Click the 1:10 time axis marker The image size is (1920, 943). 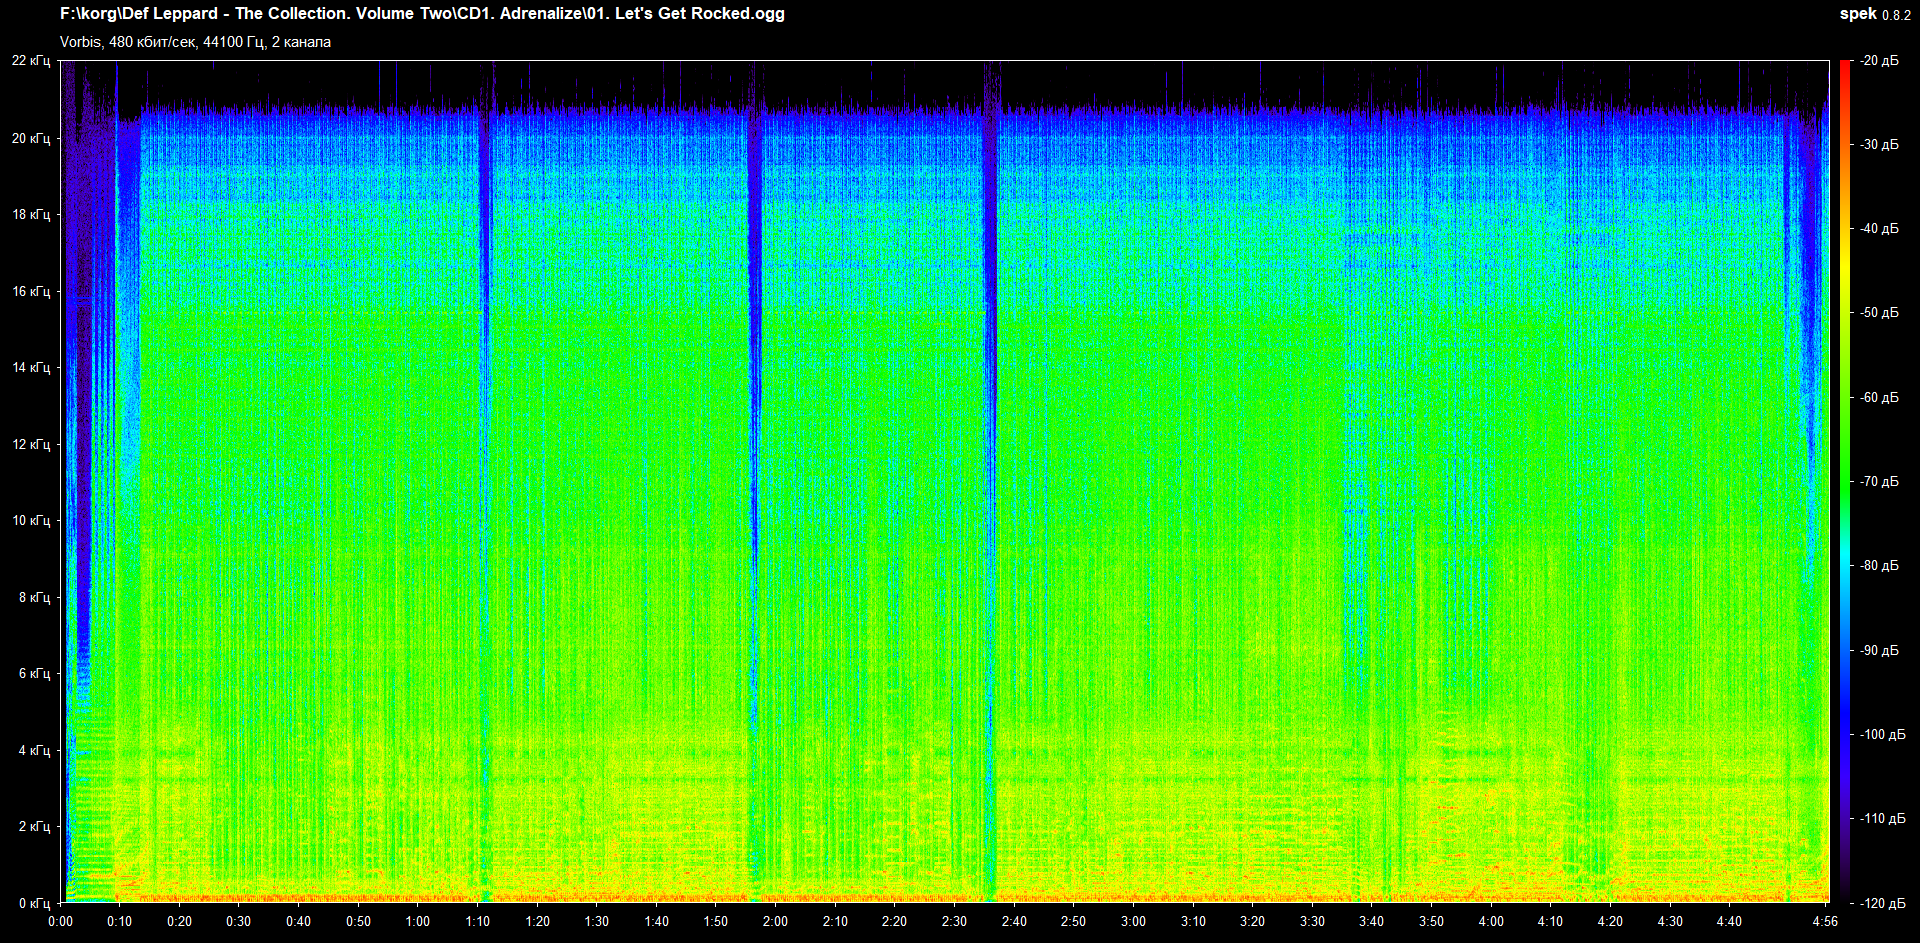[477, 921]
